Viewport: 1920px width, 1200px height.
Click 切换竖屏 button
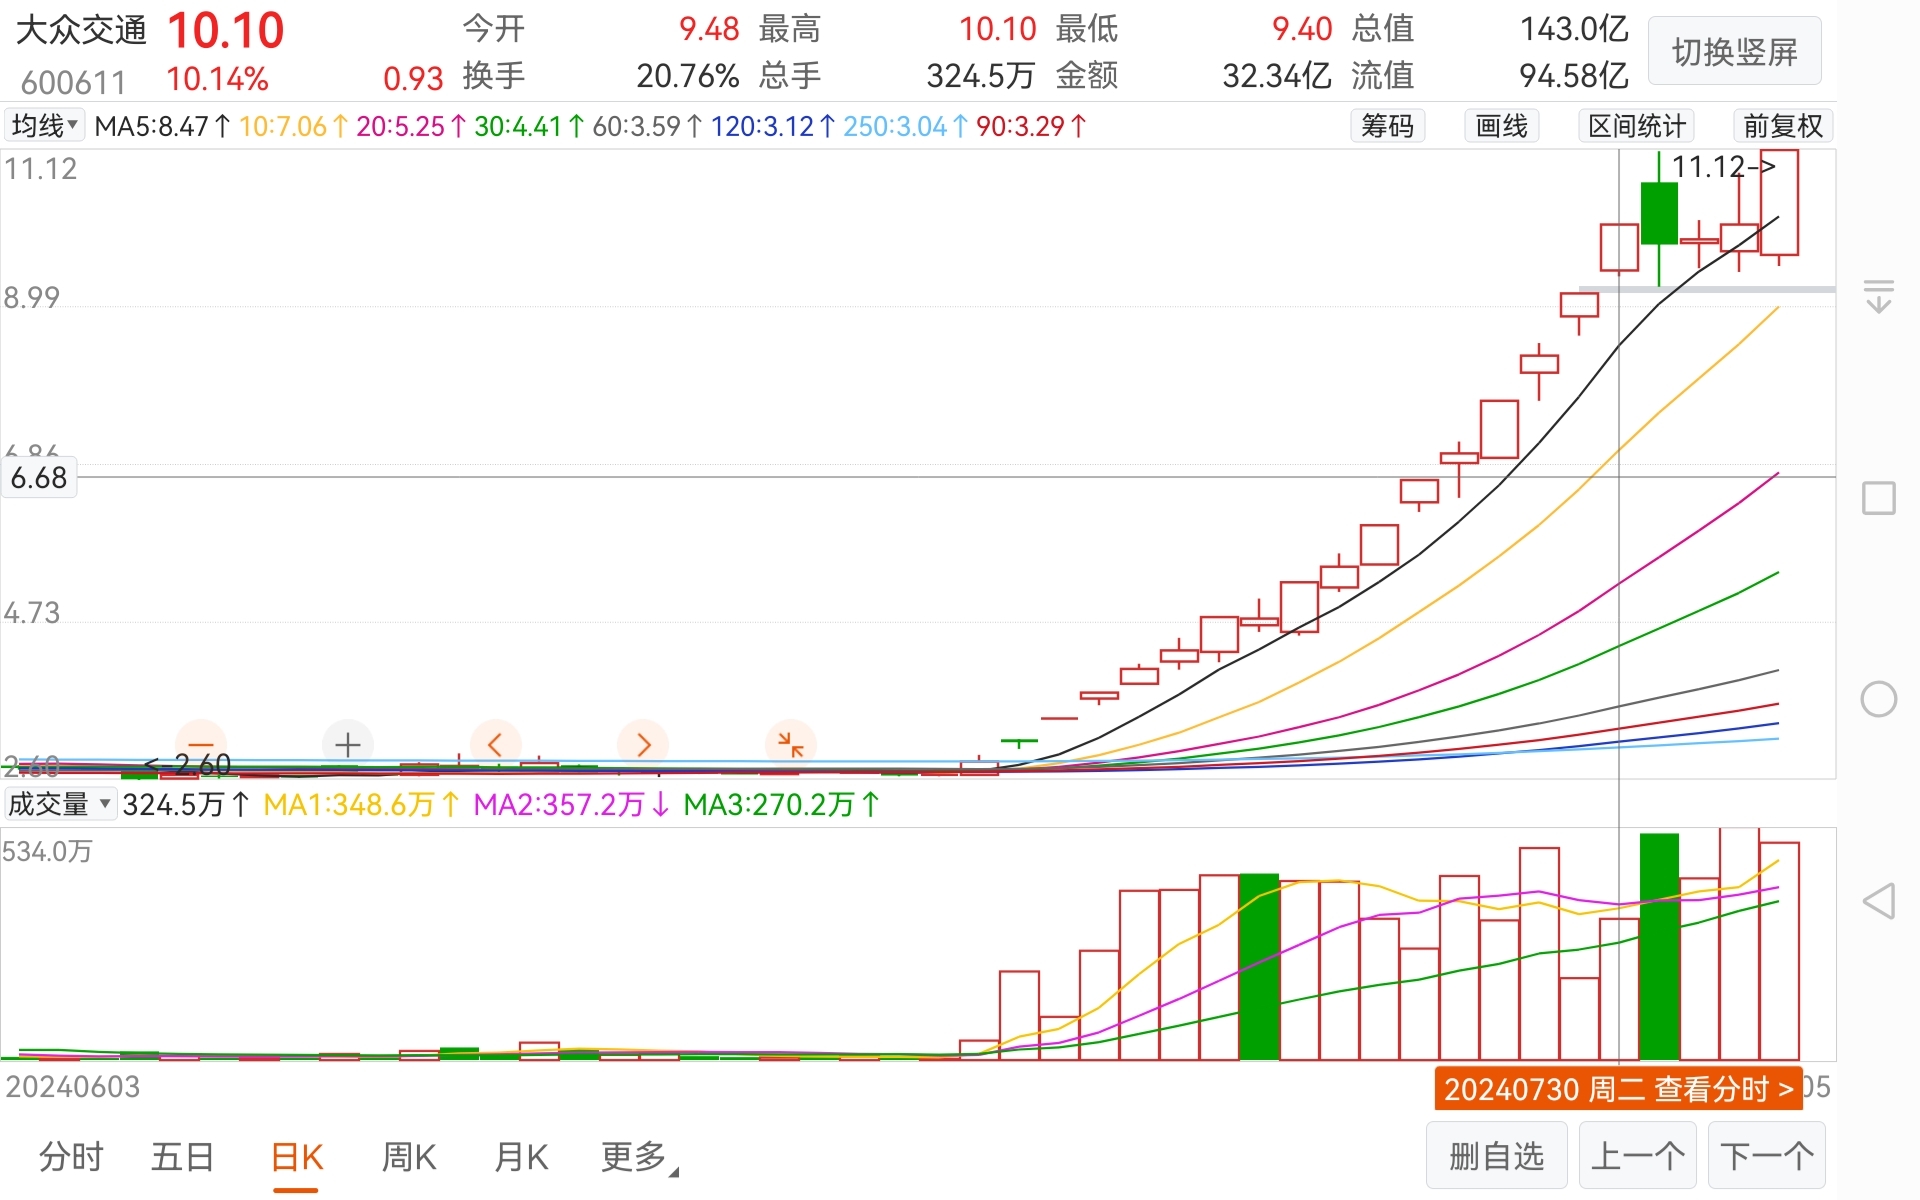(x=1734, y=52)
